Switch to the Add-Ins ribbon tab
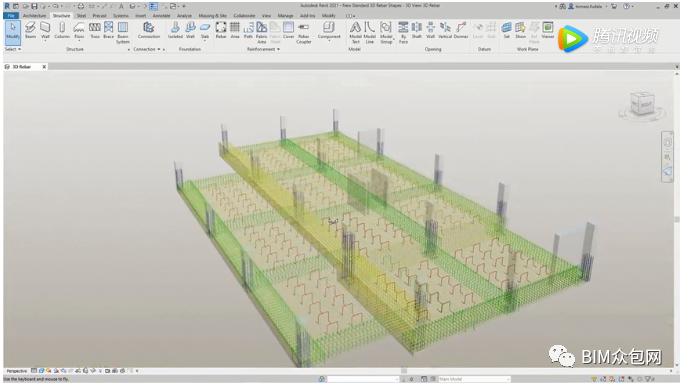This screenshot has width=684, height=387. tap(308, 16)
